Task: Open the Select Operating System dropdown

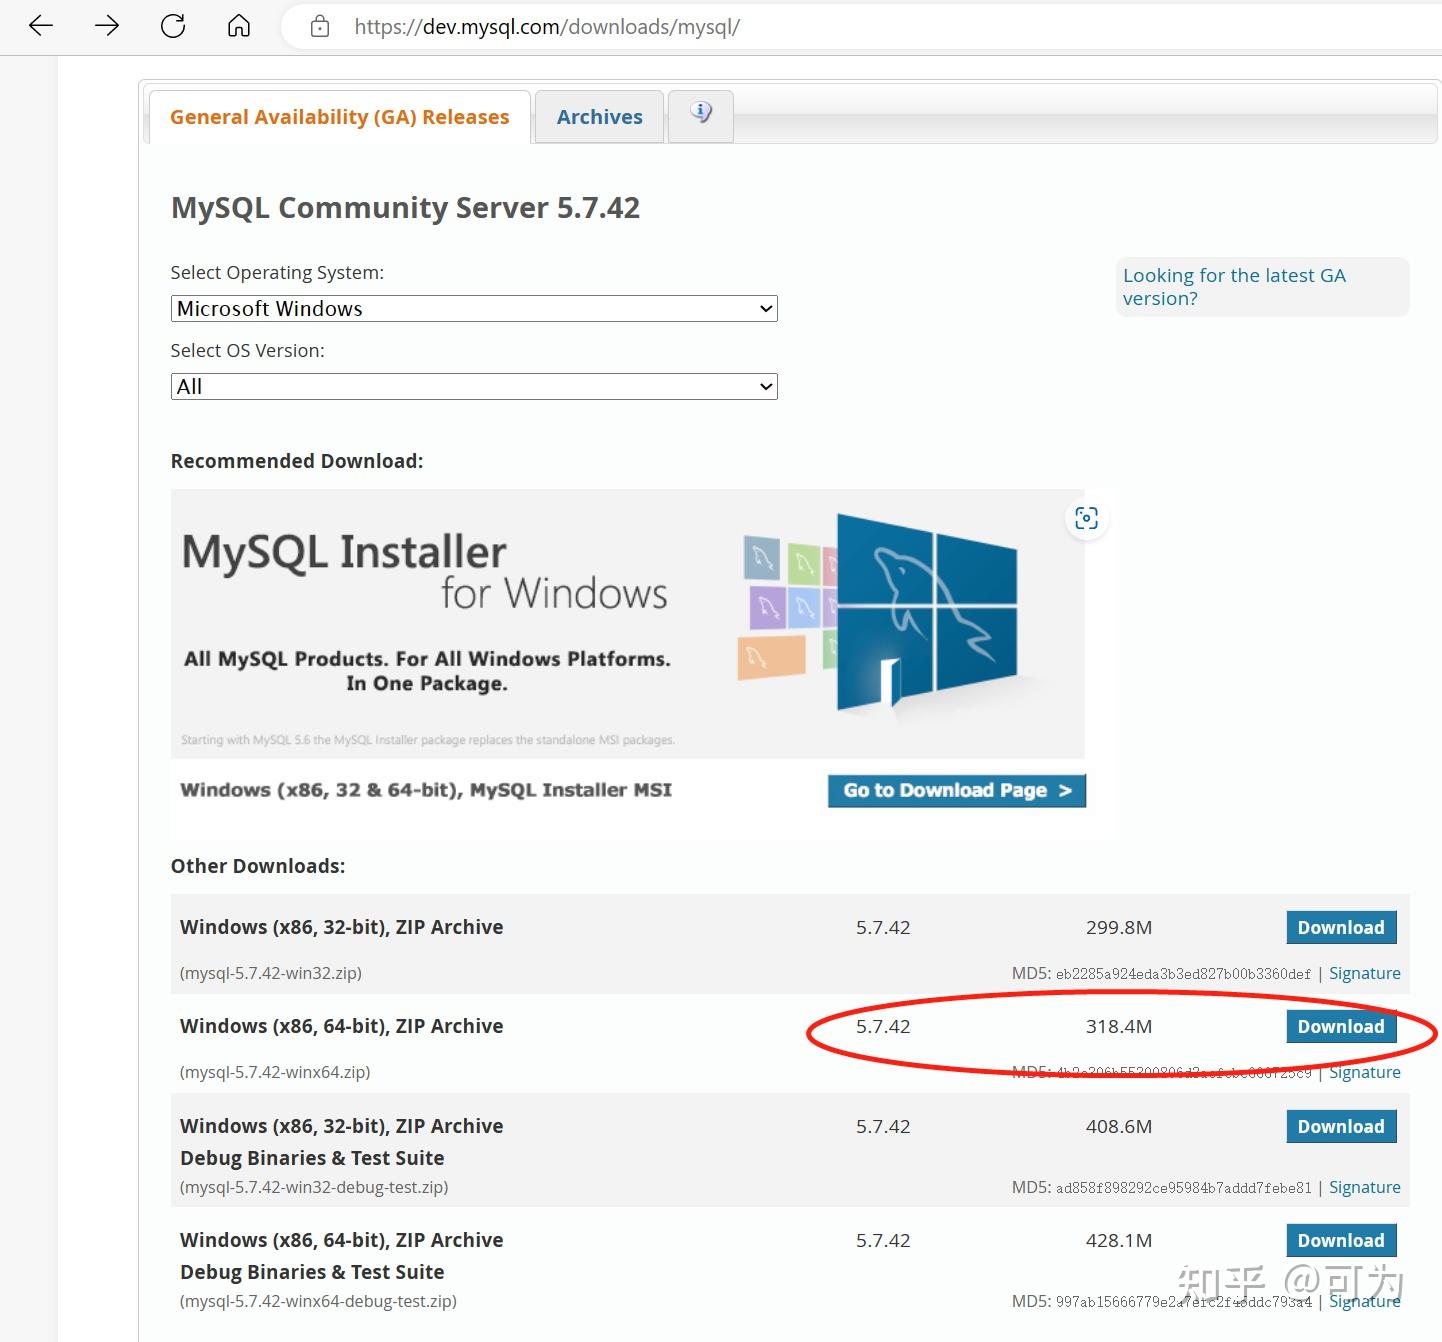Action: pyautogui.click(x=474, y=308)
